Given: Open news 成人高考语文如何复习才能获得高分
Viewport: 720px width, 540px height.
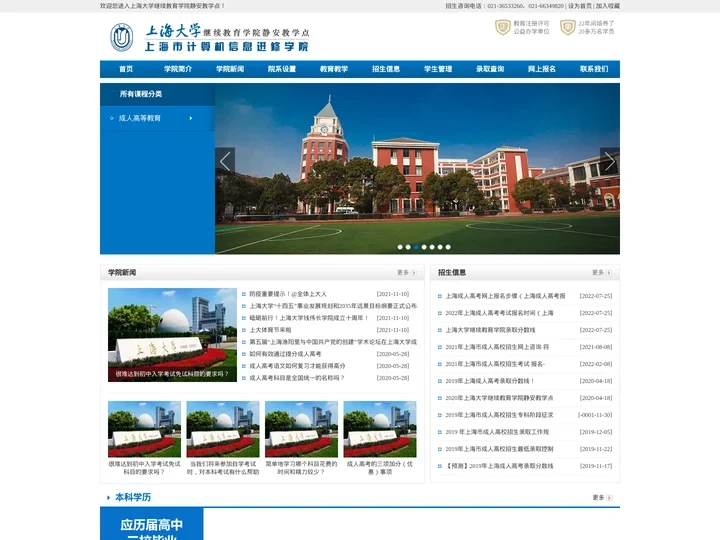Looking at the screenshot, I should tap(297, 366).
